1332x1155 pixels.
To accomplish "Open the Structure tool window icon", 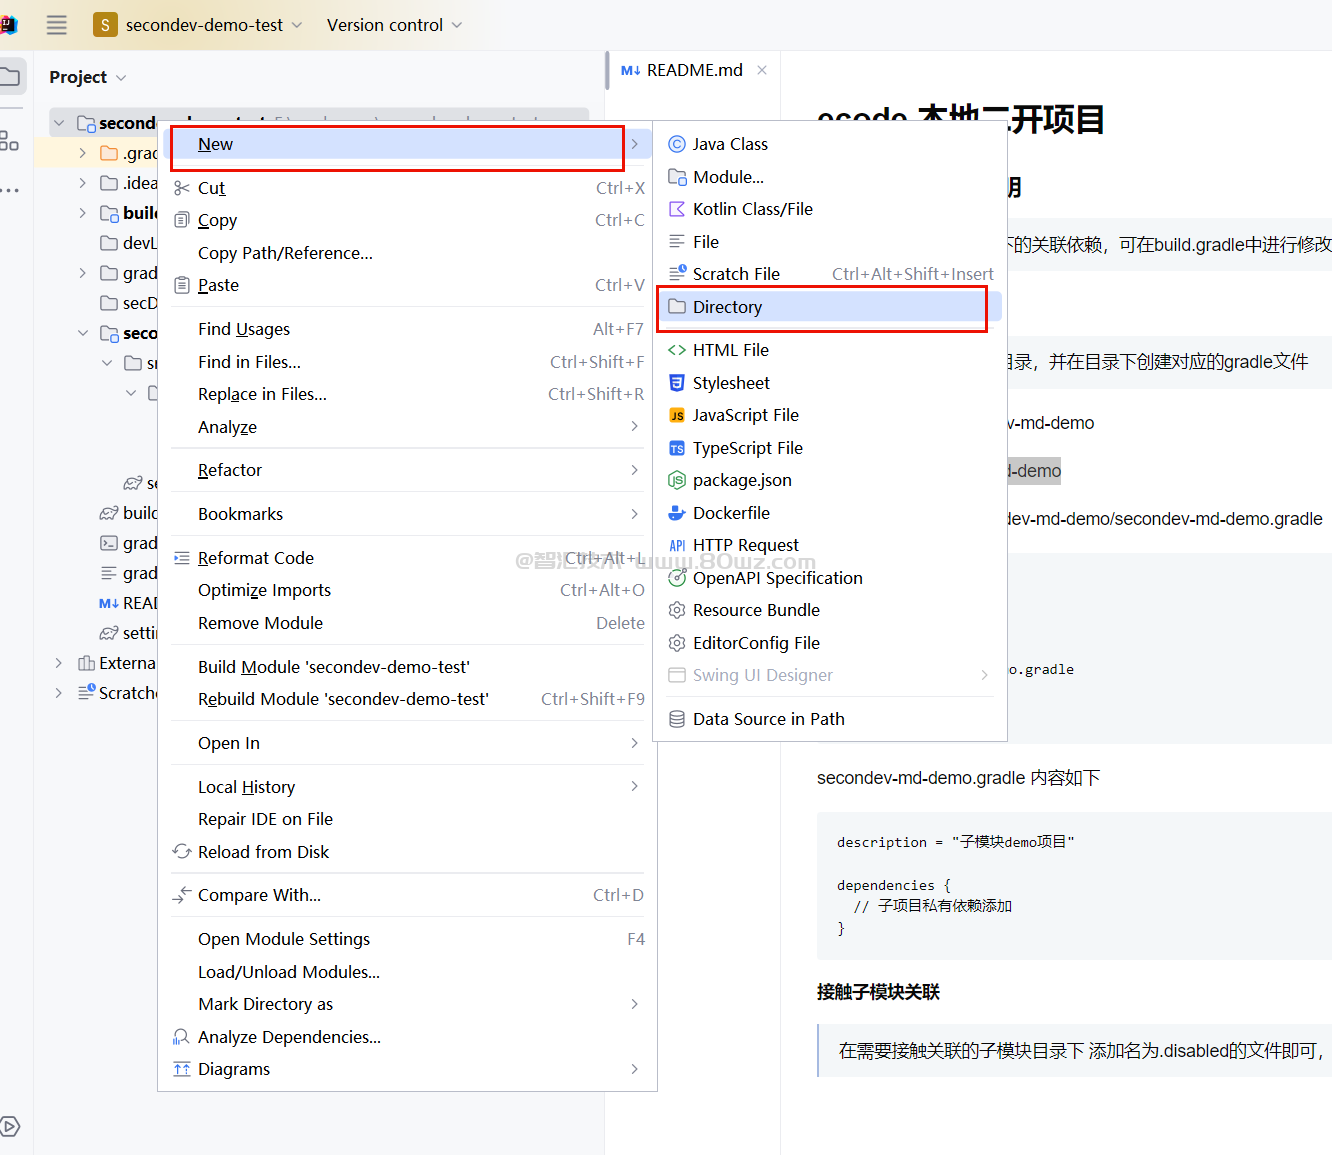I will 10,141.
